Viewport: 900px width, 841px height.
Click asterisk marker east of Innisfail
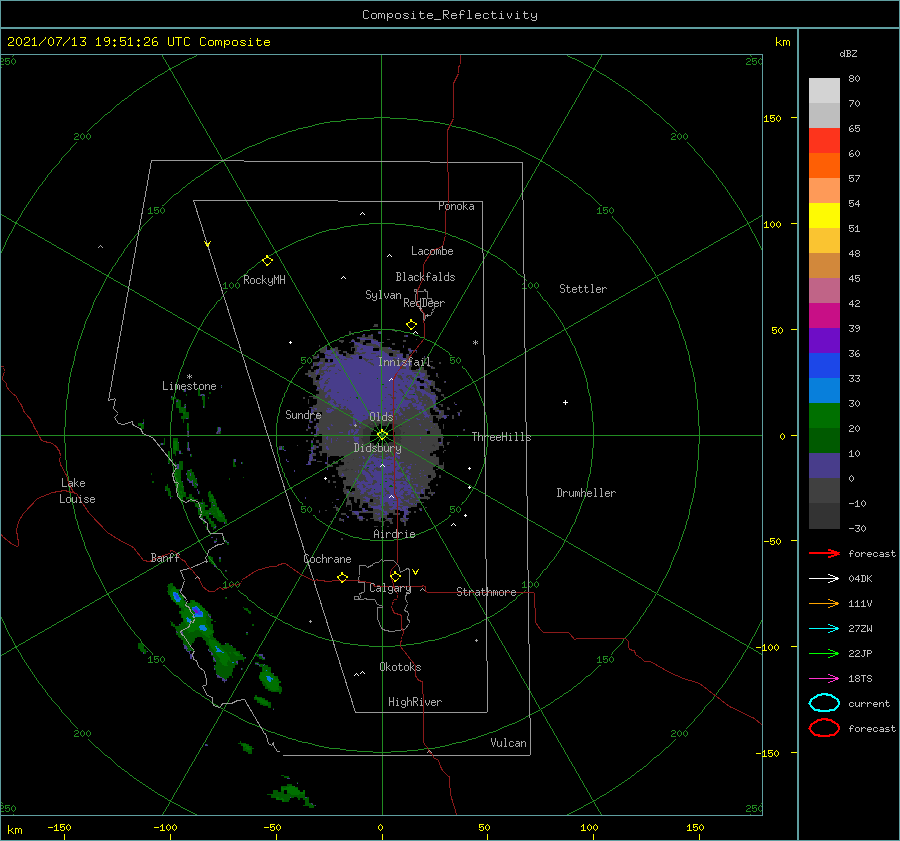475,343
